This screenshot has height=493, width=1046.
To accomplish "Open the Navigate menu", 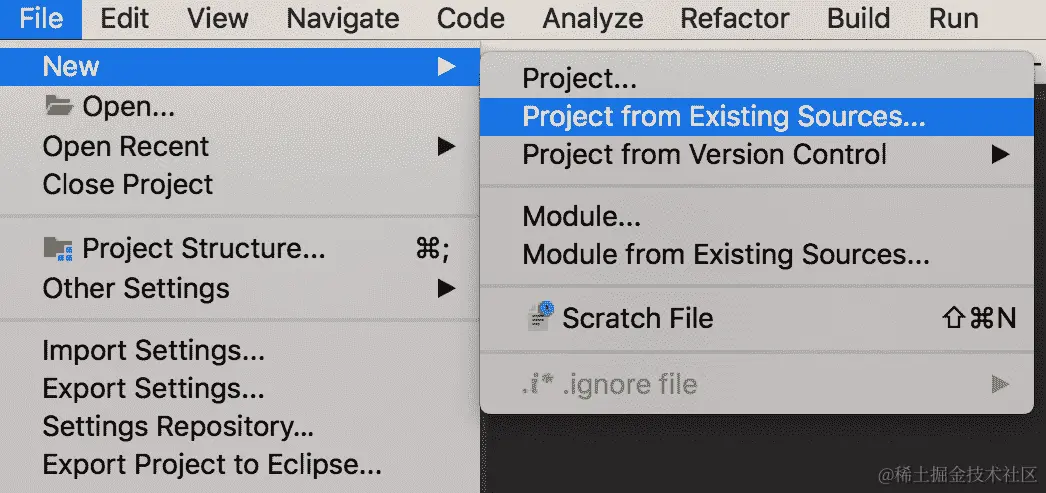I will (342, 18).
